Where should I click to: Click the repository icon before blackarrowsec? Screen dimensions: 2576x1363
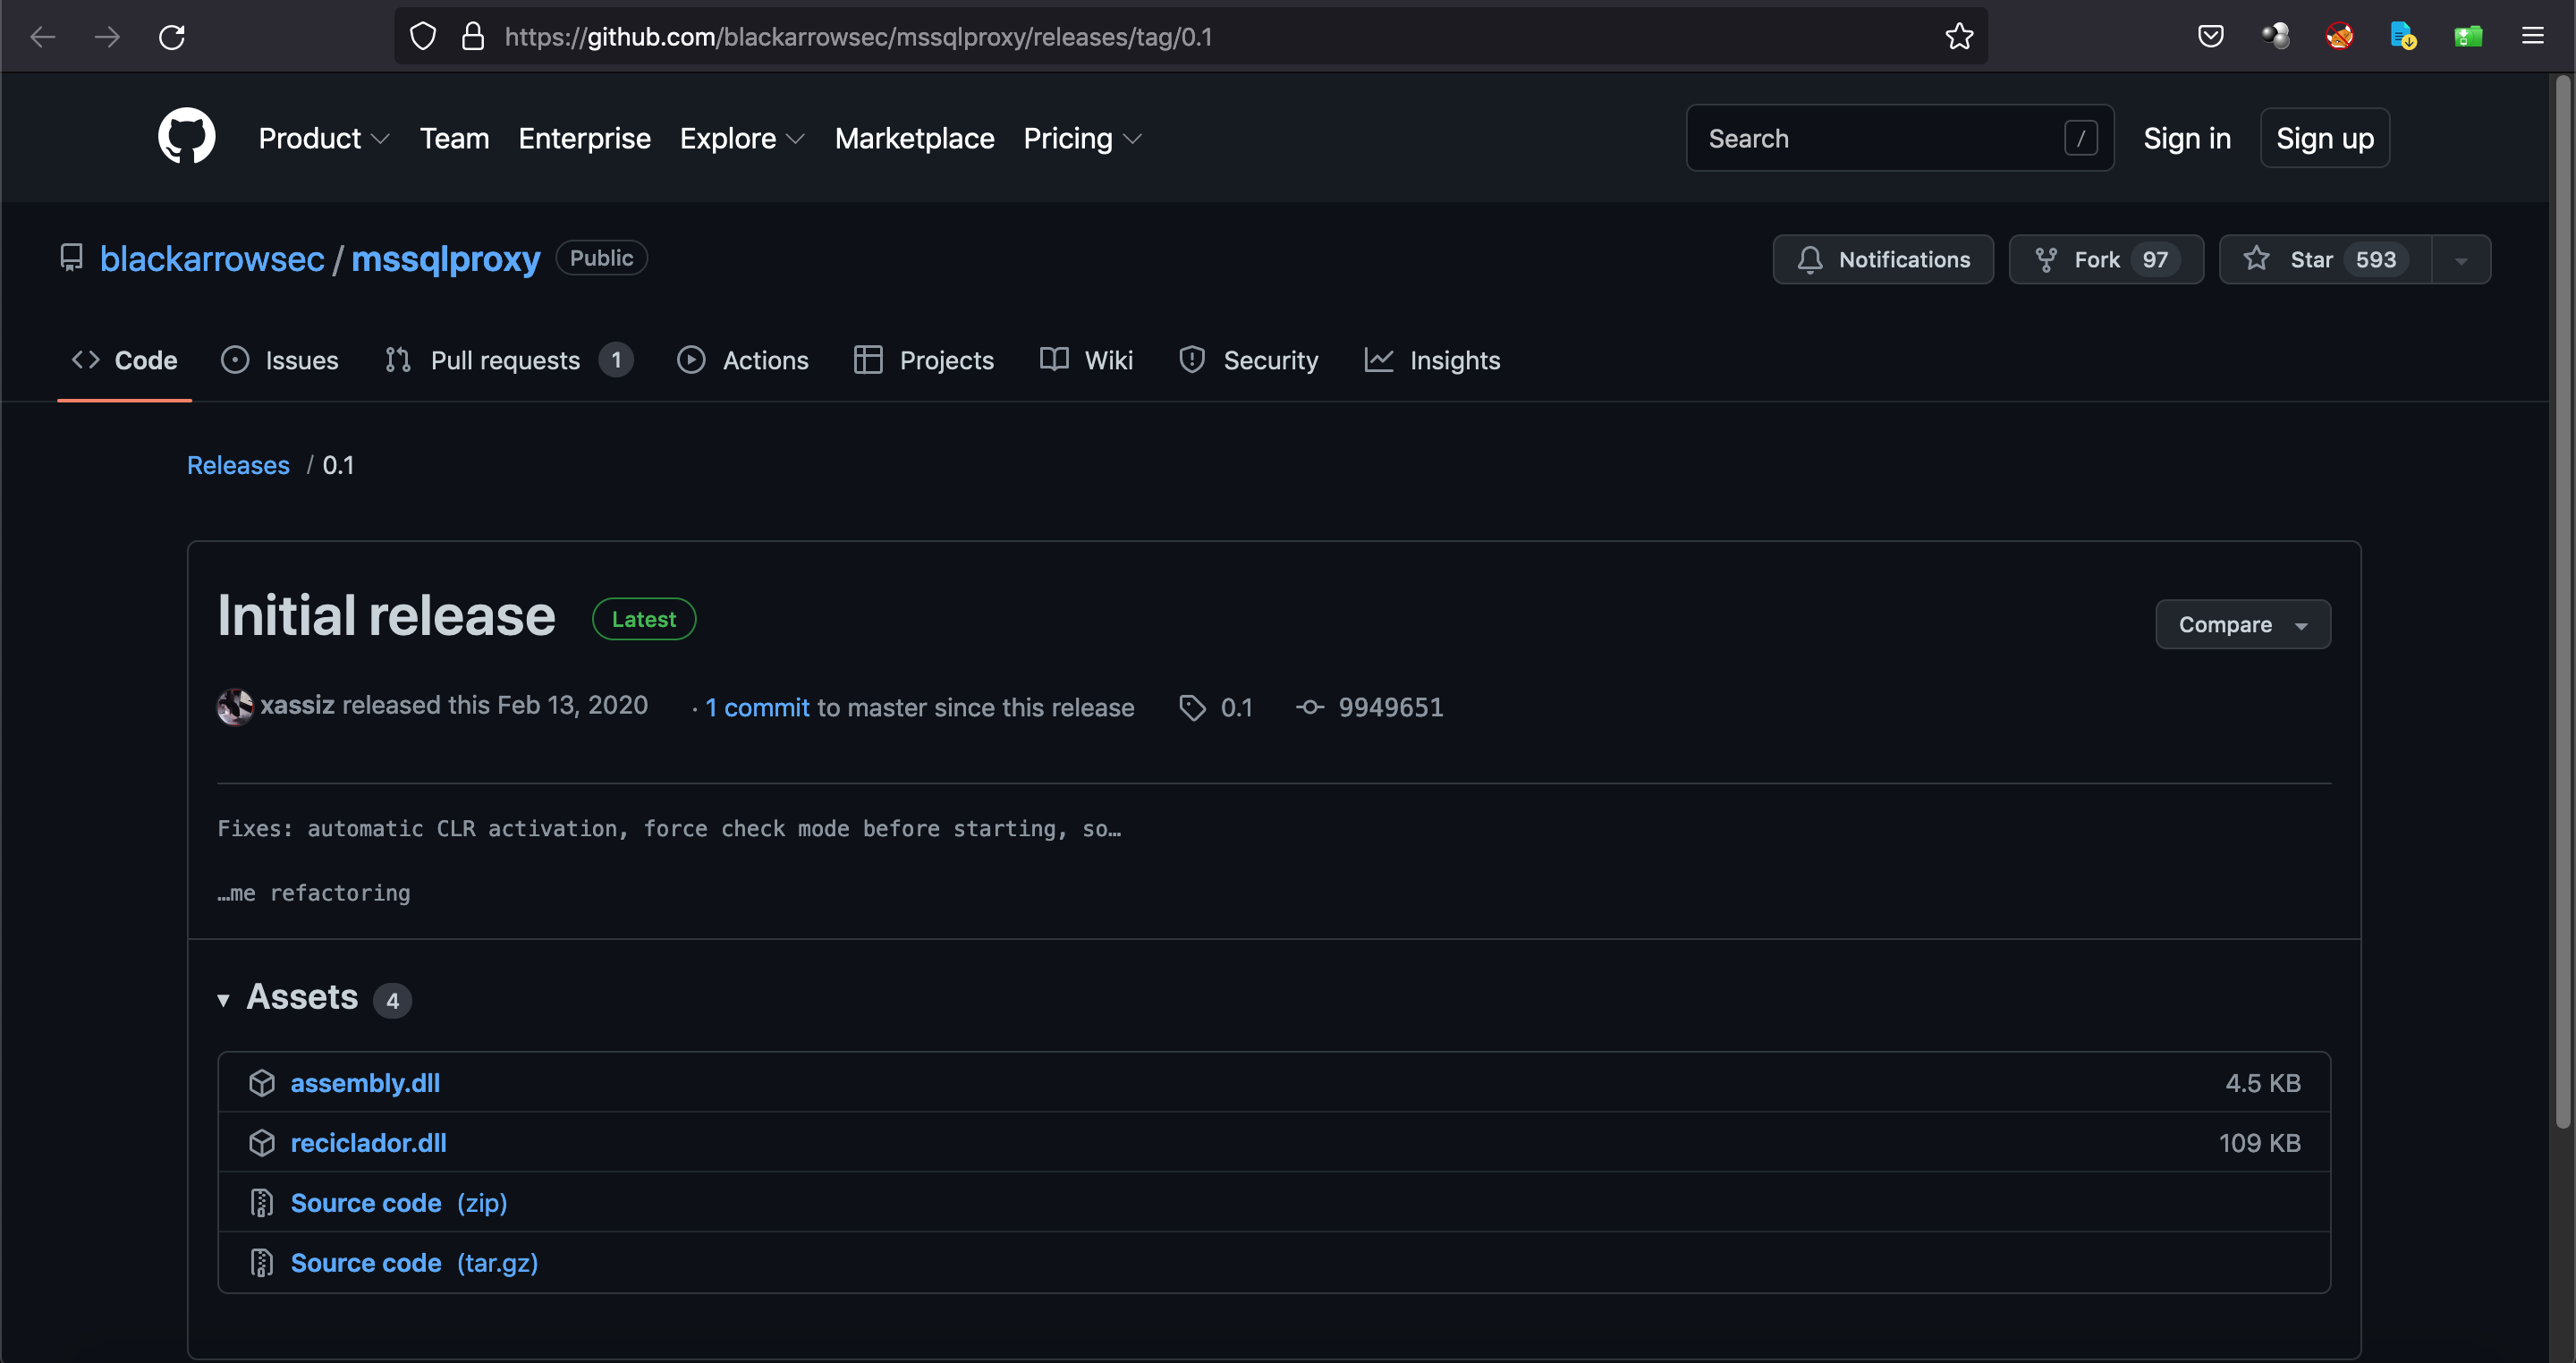click(x=71, y=258)
